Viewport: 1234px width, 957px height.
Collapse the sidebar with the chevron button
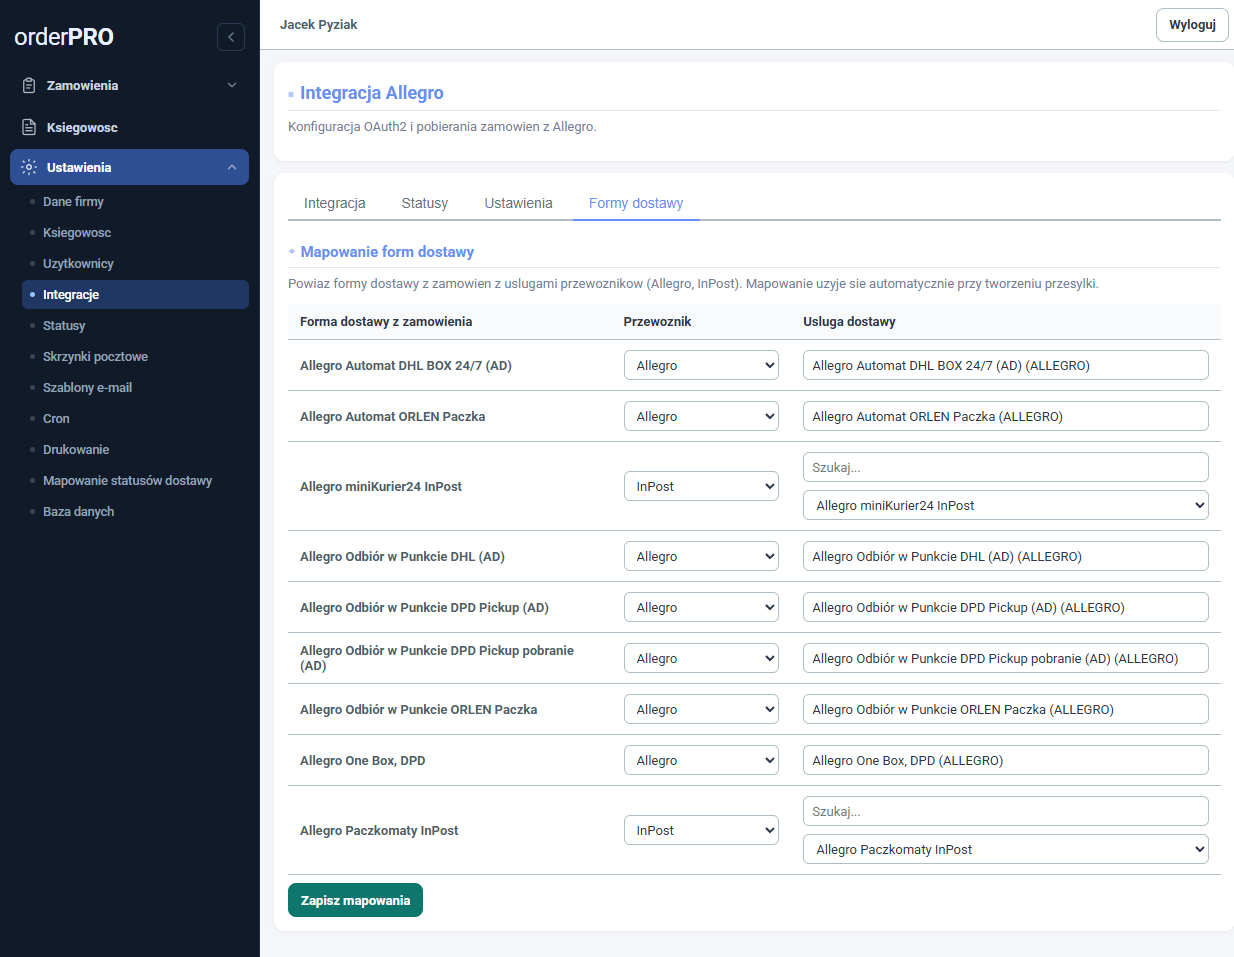(x=231, y=37)
